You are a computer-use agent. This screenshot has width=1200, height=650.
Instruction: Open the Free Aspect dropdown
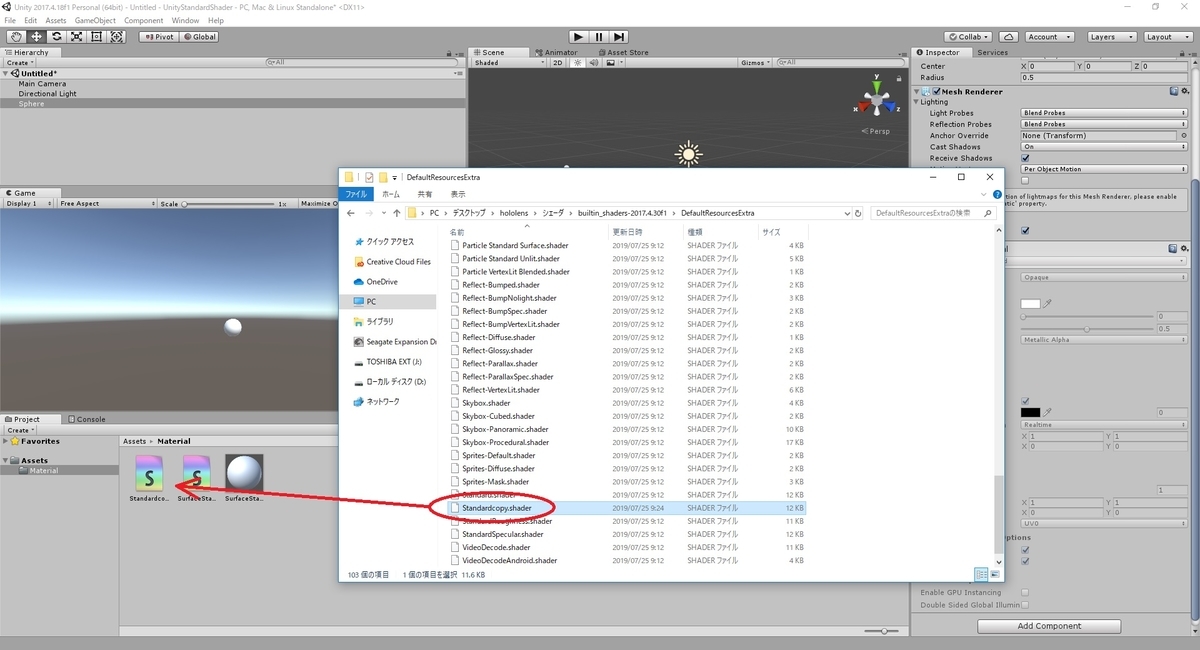pyautogui.click(x=106, y=203)
